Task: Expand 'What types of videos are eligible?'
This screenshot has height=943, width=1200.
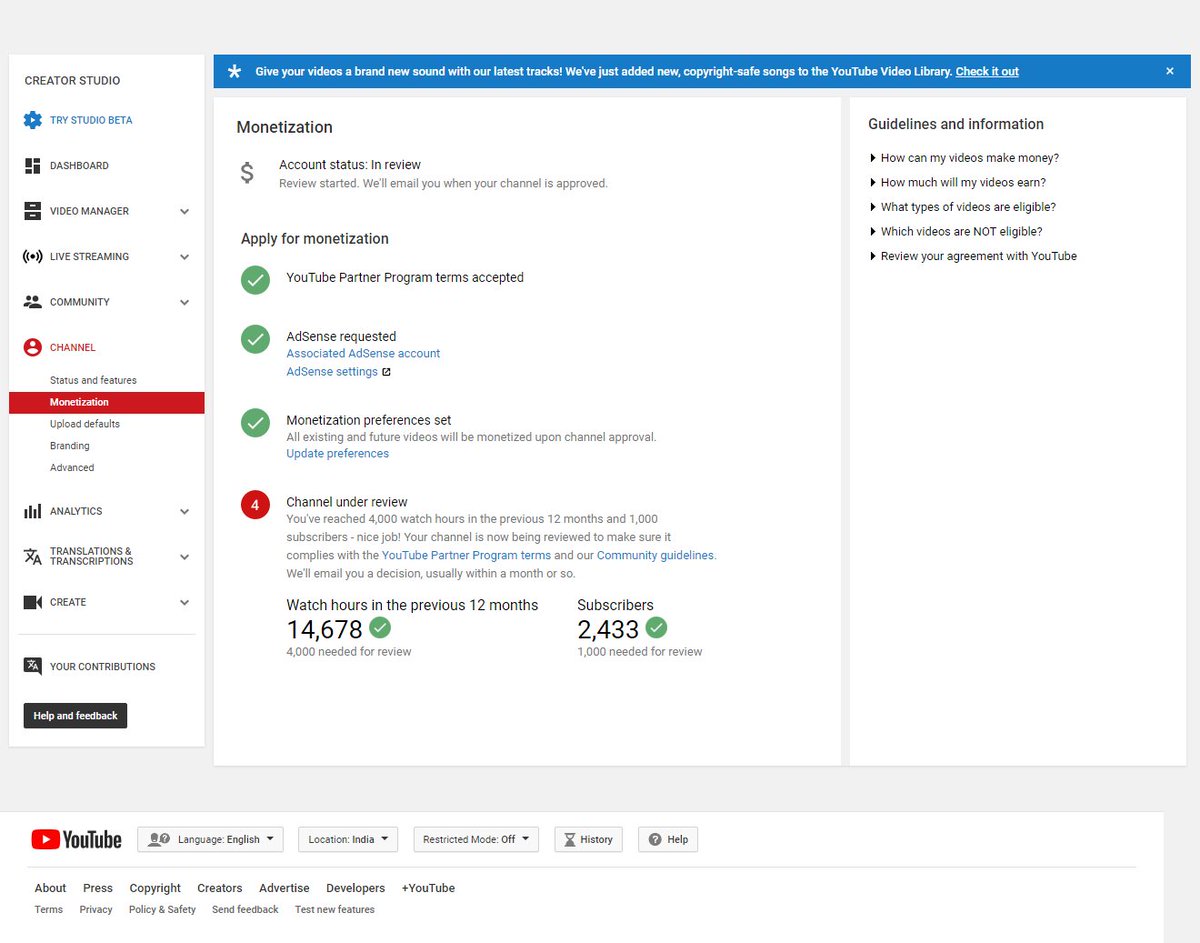Action: tap(963, 207)
